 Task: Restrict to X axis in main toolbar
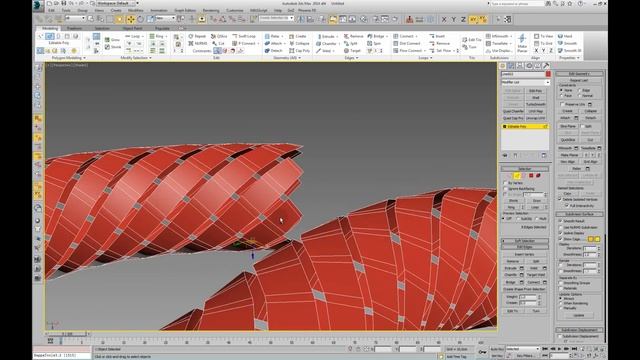[444, 19]
